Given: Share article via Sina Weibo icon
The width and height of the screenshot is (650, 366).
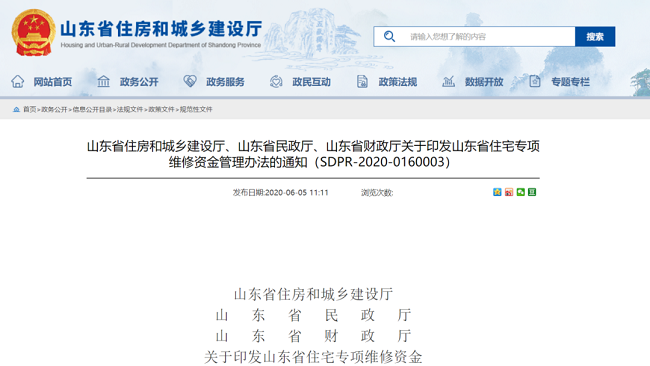Looking at the screenshot, I should click(509, 192).
